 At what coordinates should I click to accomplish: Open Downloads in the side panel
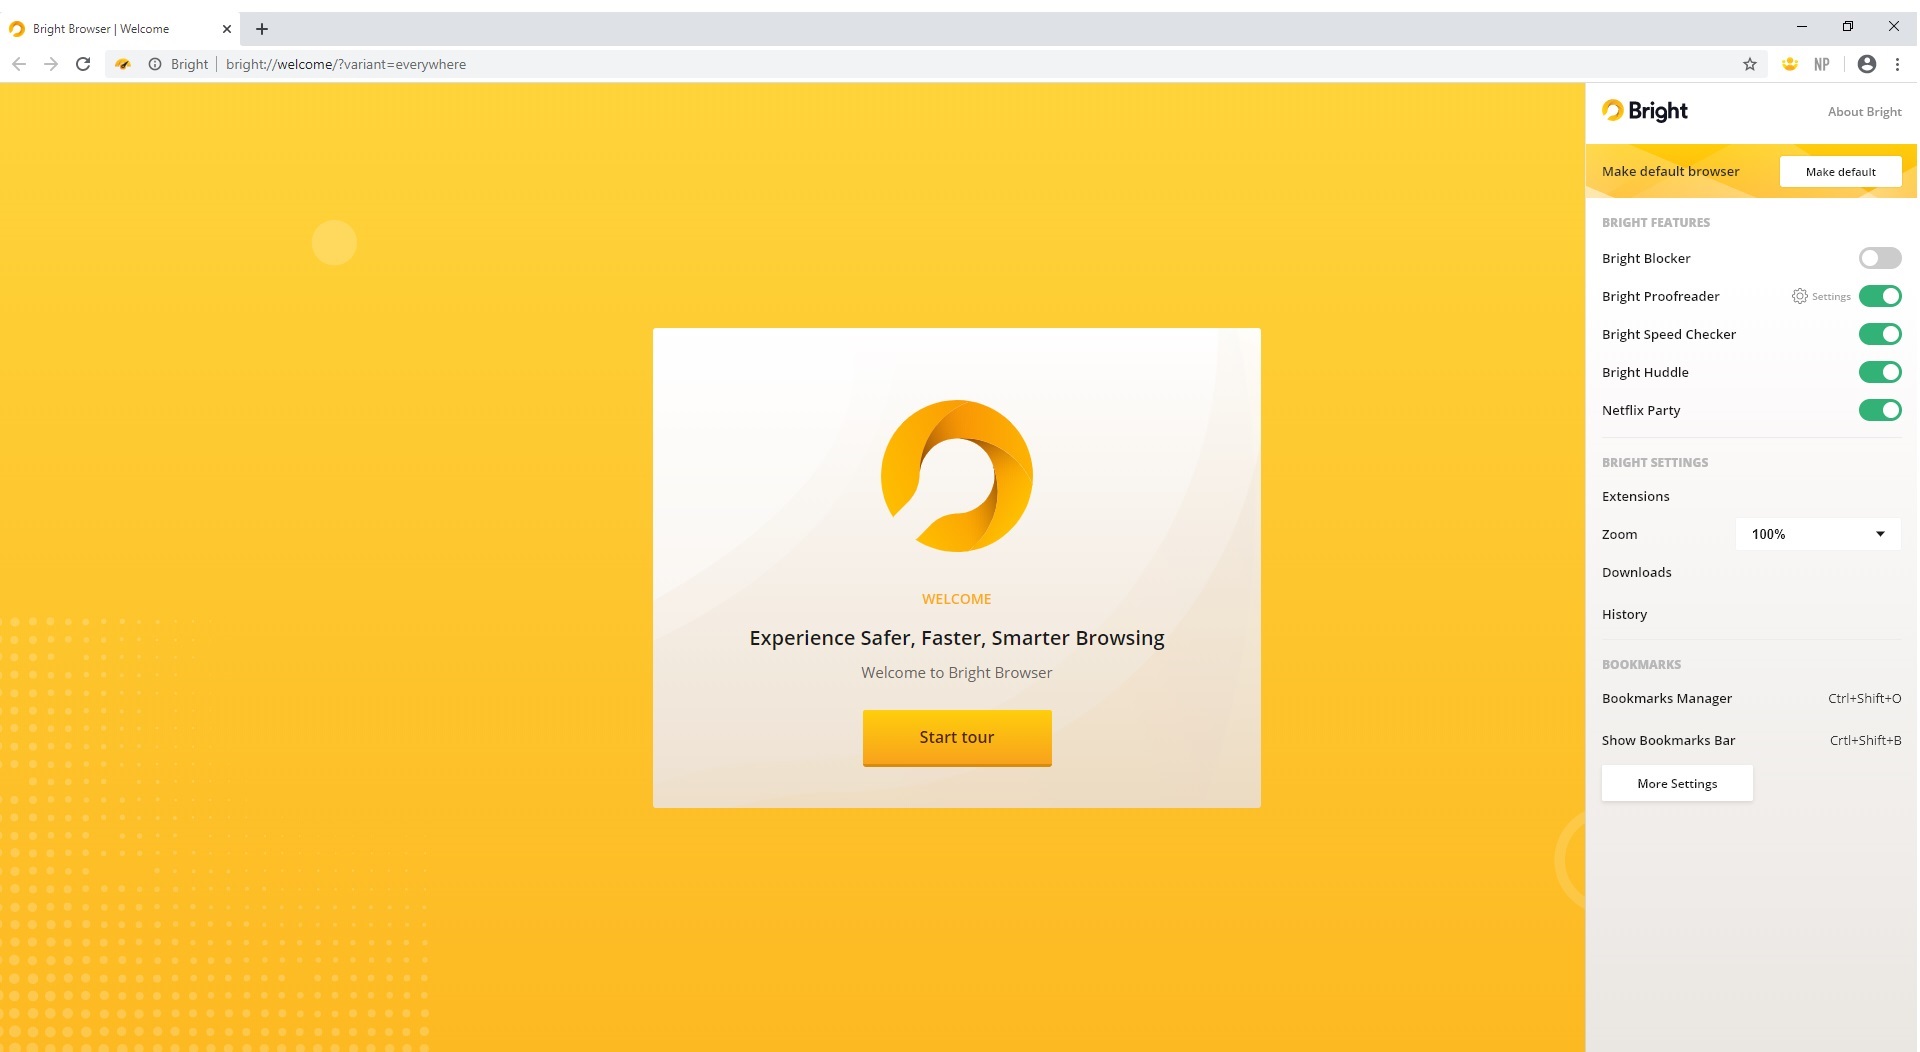coord(1636,572)
